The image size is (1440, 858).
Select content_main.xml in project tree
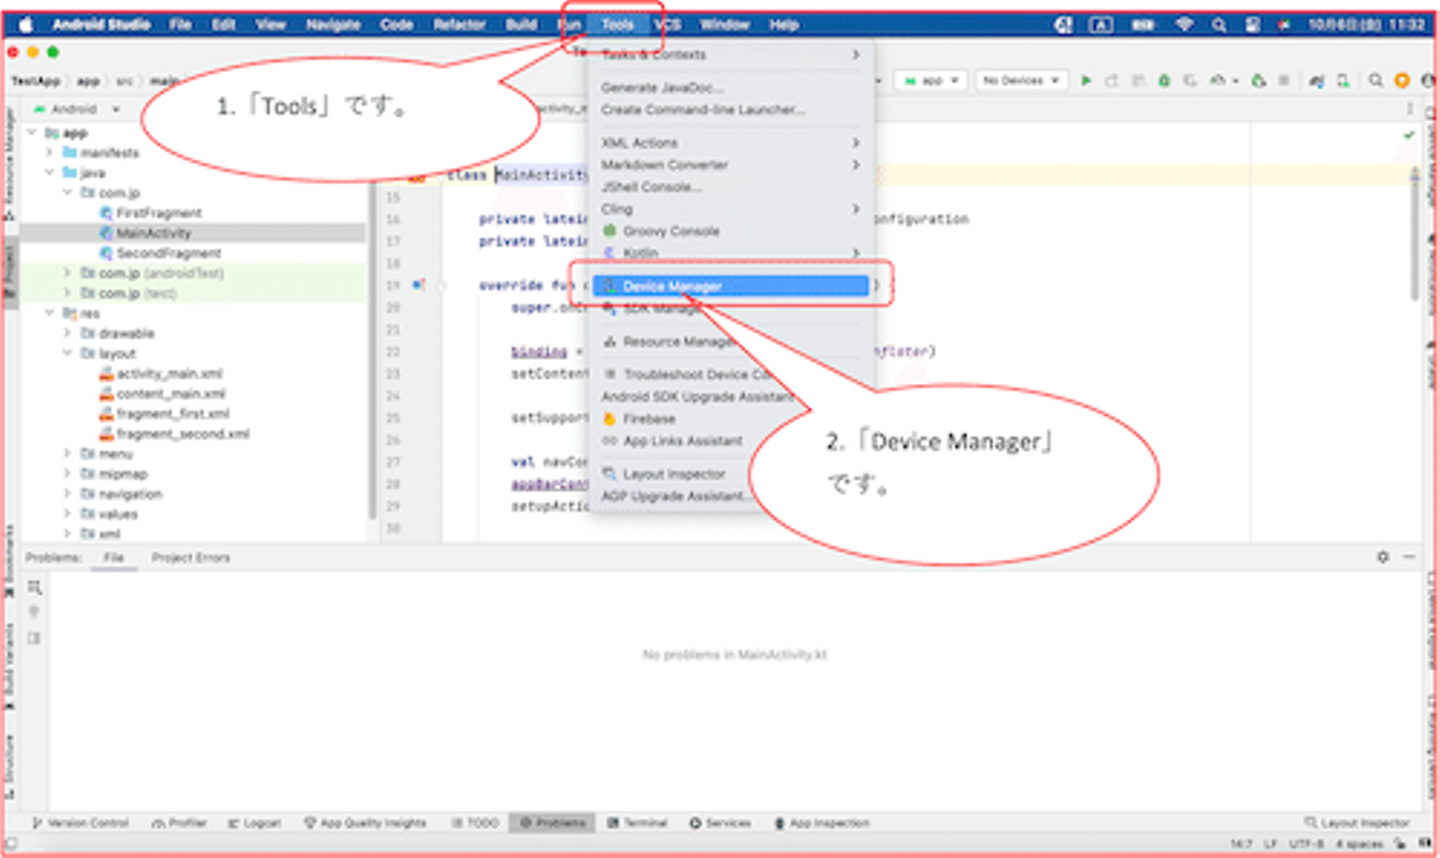click(x=170, y=394)
